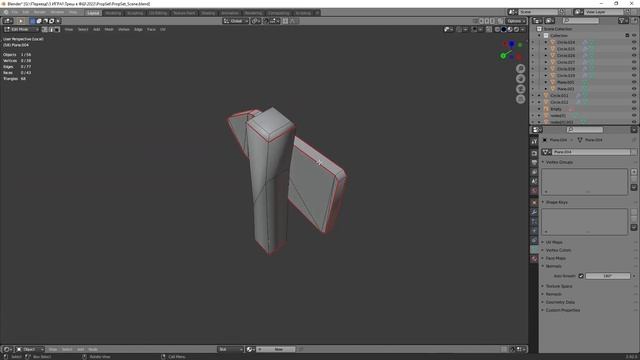The height and width of the screenshot is (360, 640).
Task: Toggle camera view gizmo button
Action: point(520,89)
